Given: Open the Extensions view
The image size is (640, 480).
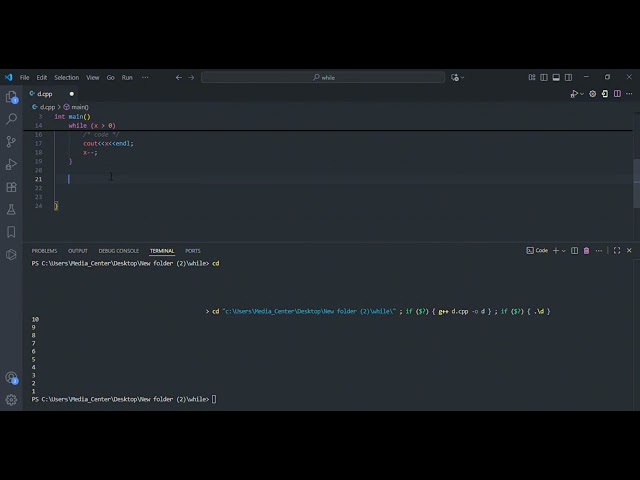Looking at the screenshot, I should click(11, 187).
